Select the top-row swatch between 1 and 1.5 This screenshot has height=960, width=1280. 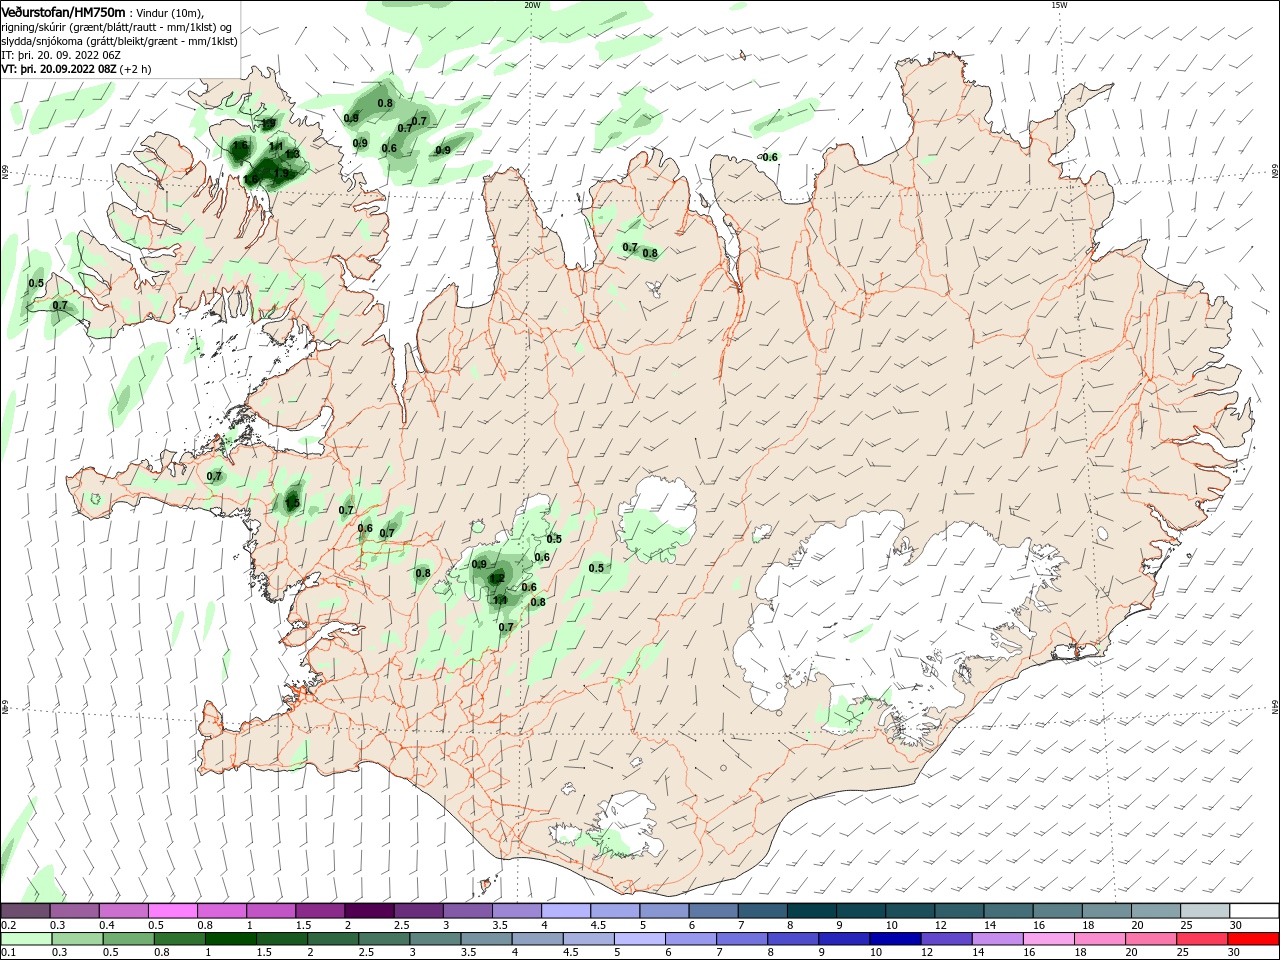[x=271, y=911]
